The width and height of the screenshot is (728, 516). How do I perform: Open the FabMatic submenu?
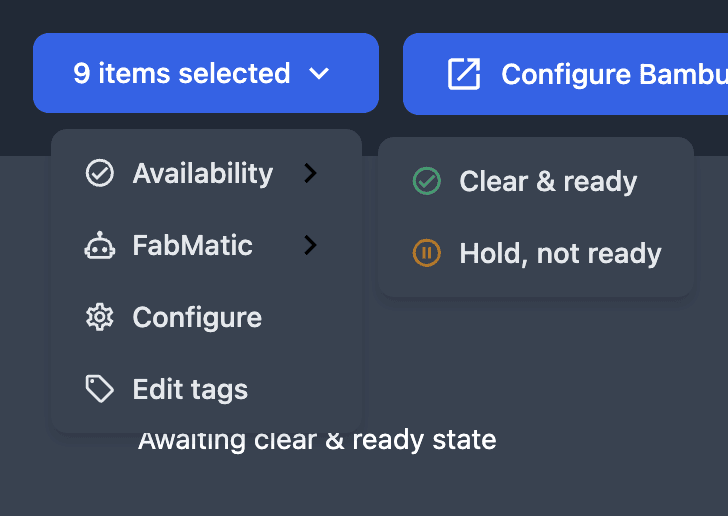(206, 245)
